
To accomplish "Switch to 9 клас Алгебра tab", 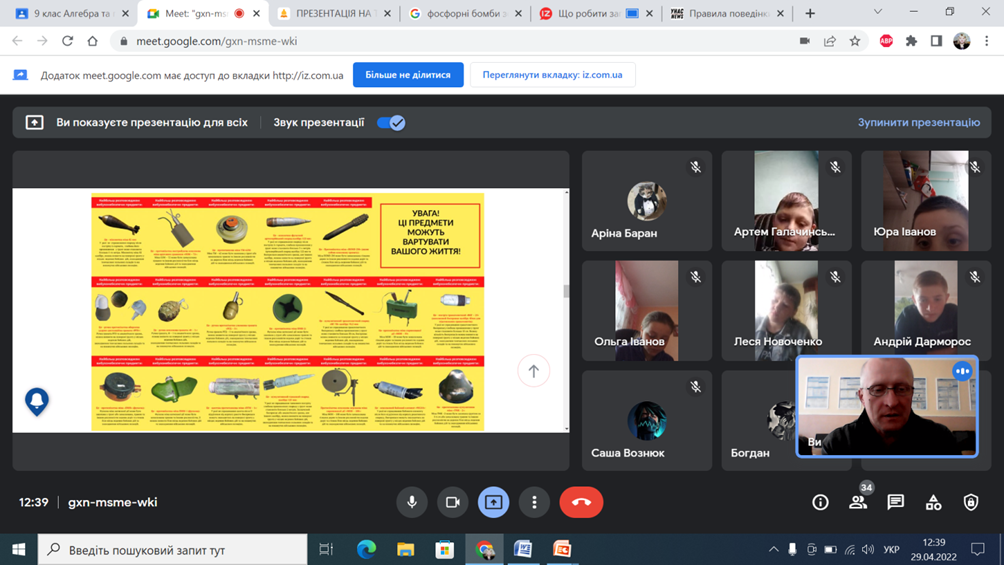I will (x=70, y=14).
